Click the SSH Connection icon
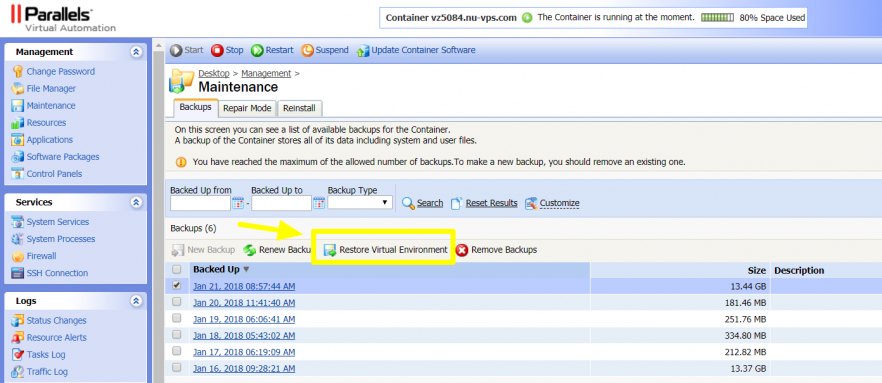The width and height of the screenshot is (882, 383). 17,273
